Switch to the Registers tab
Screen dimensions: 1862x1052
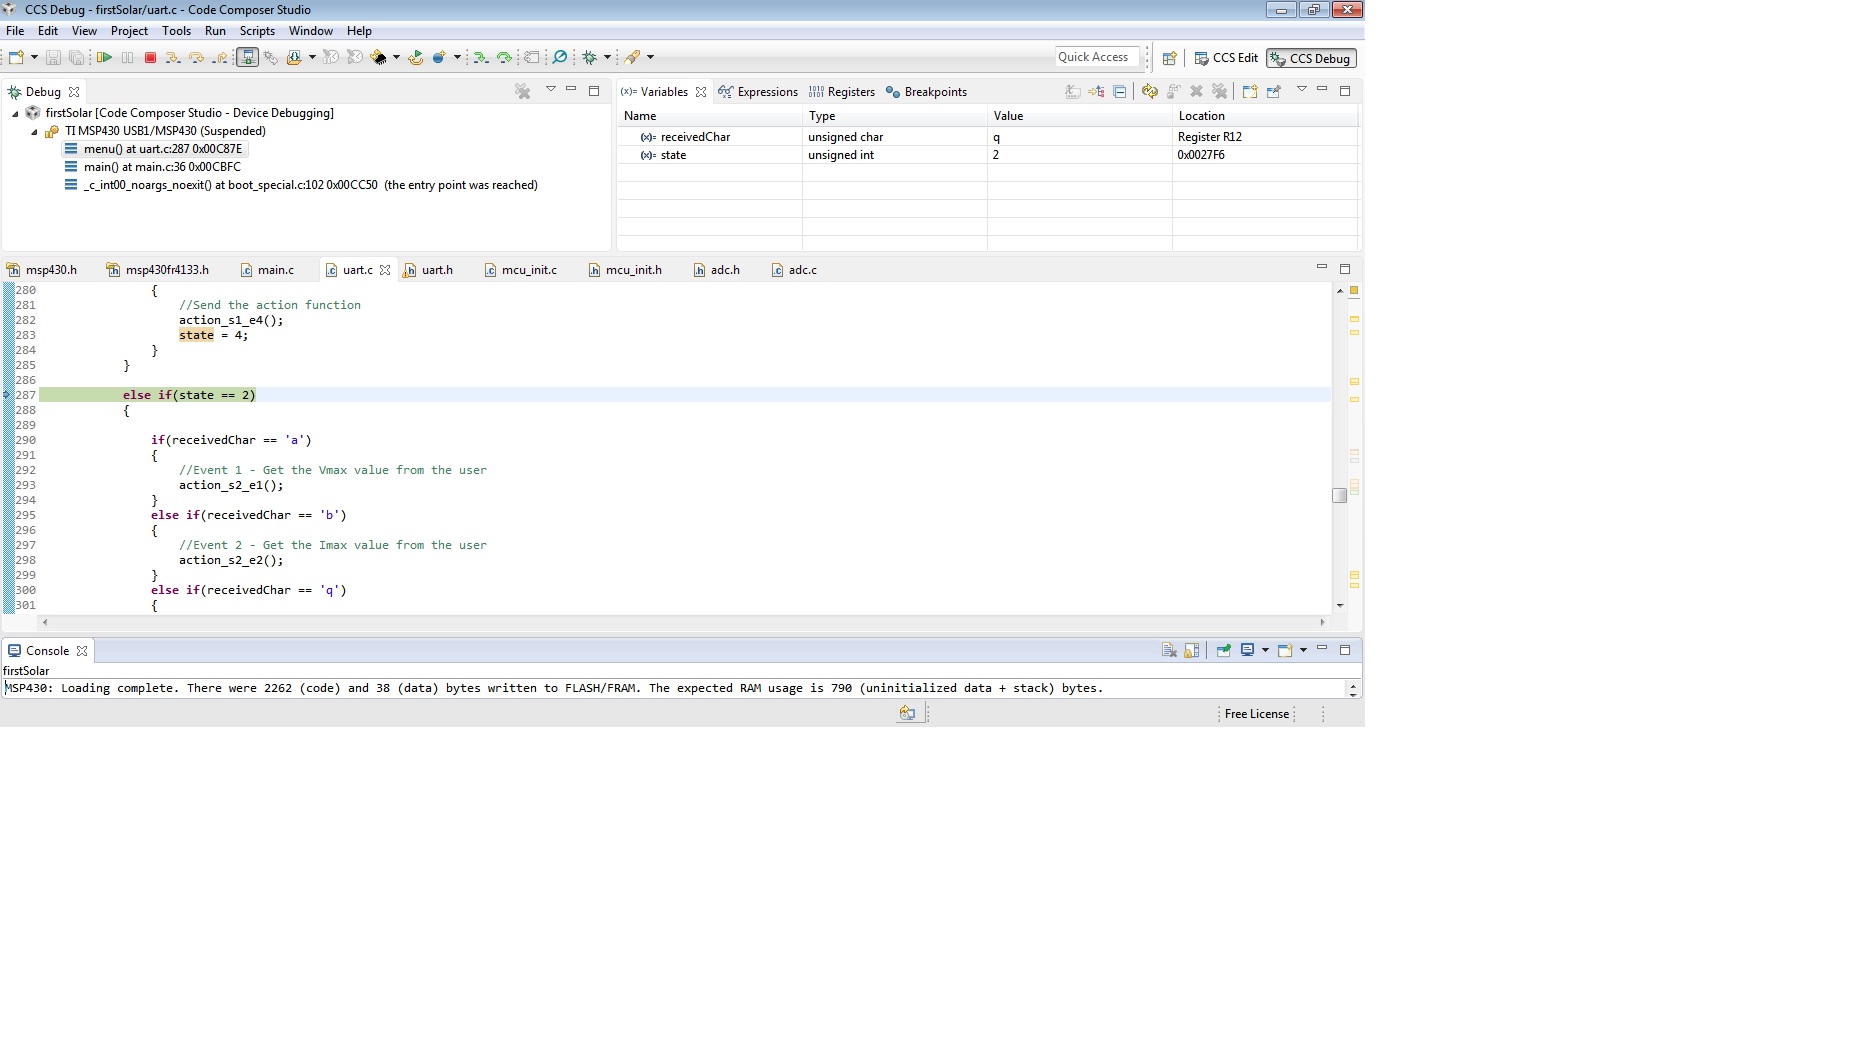click(x=842, y=92)
